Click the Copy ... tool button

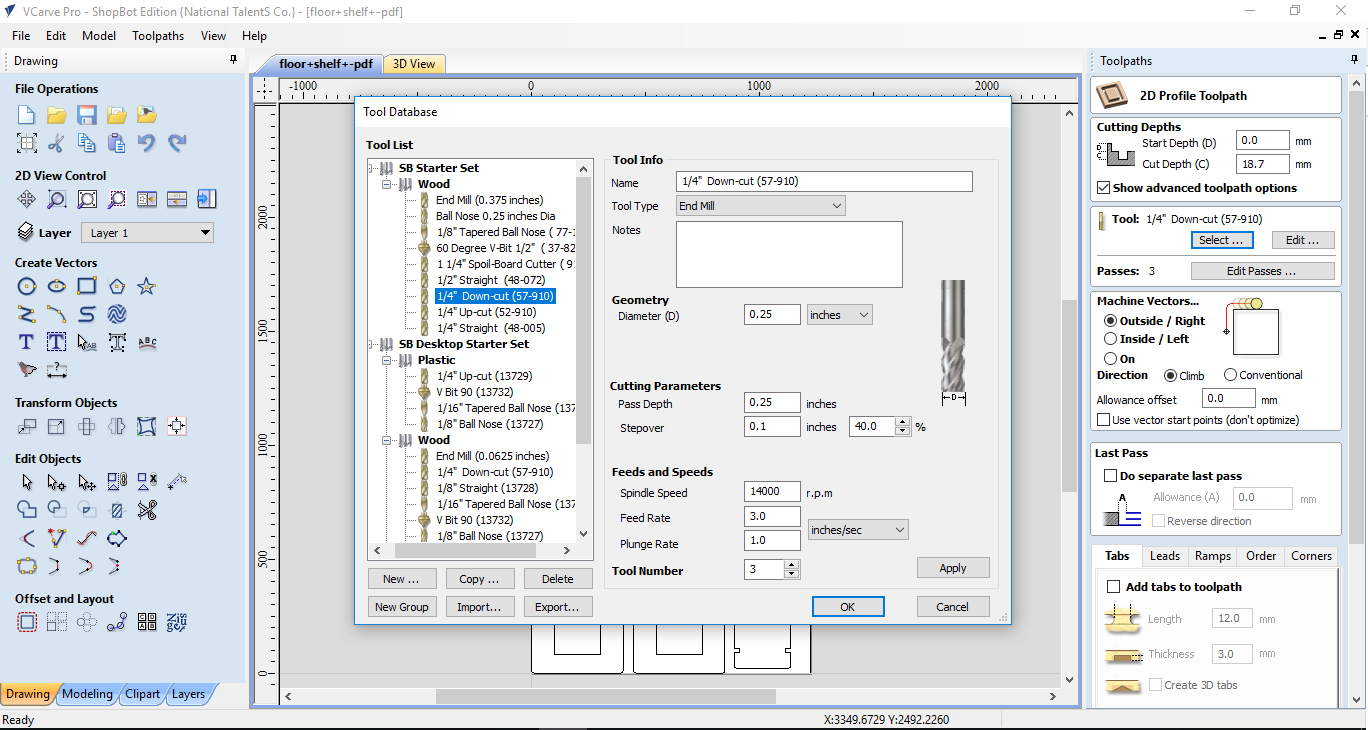[x=479, y=578]
